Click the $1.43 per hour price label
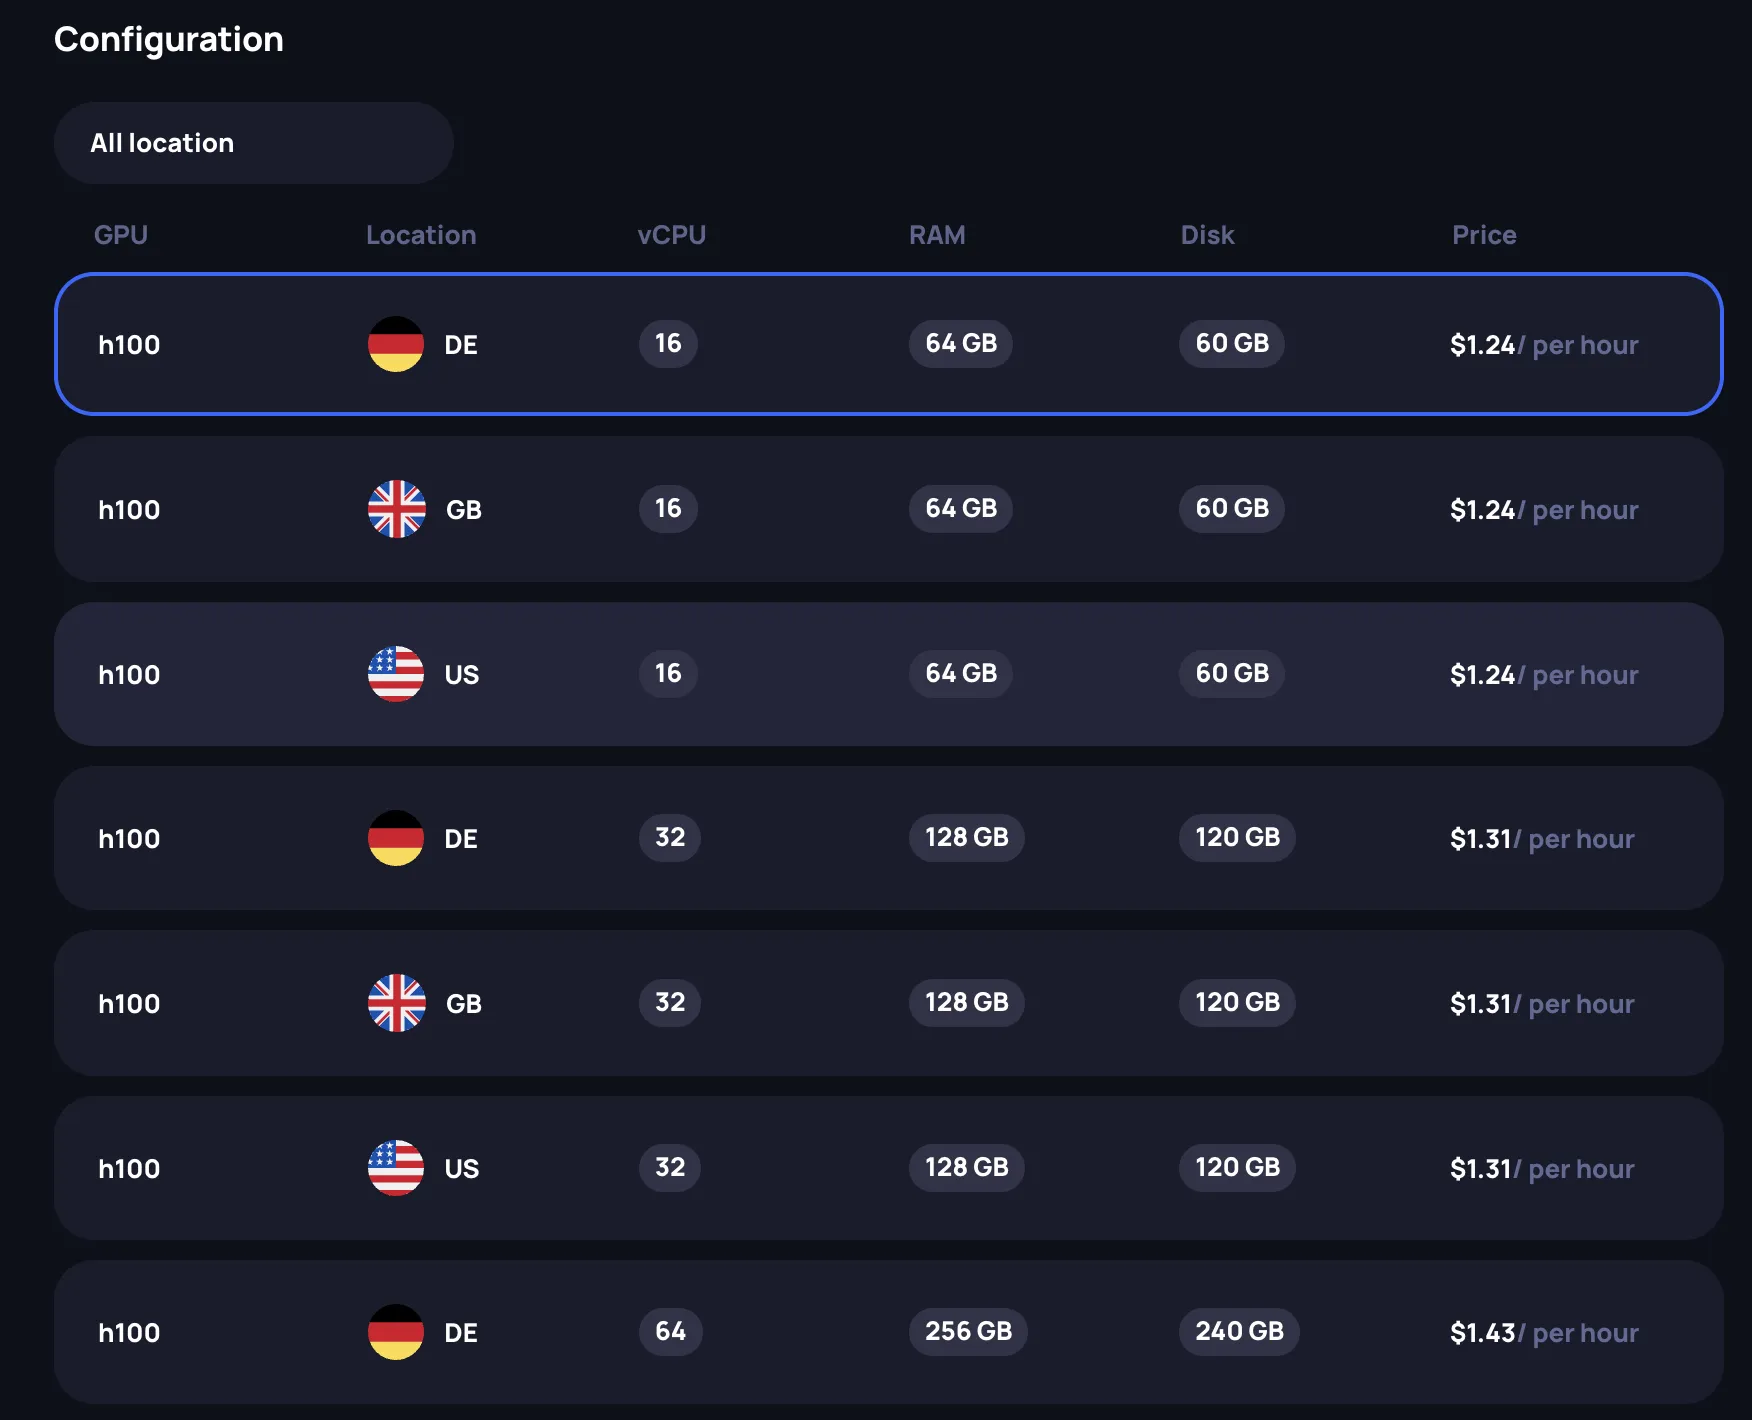 pyautogui.click(x=1543, y=1332)
